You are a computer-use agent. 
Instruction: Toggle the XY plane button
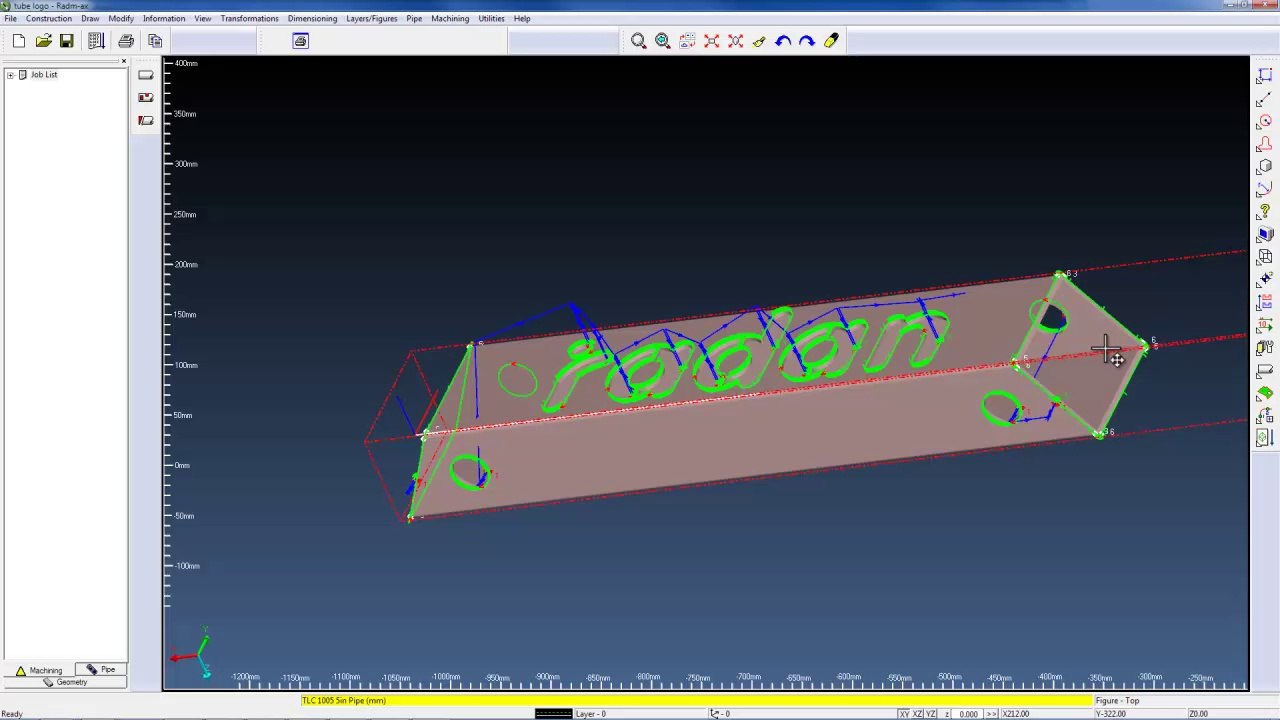tap(904, 714)
